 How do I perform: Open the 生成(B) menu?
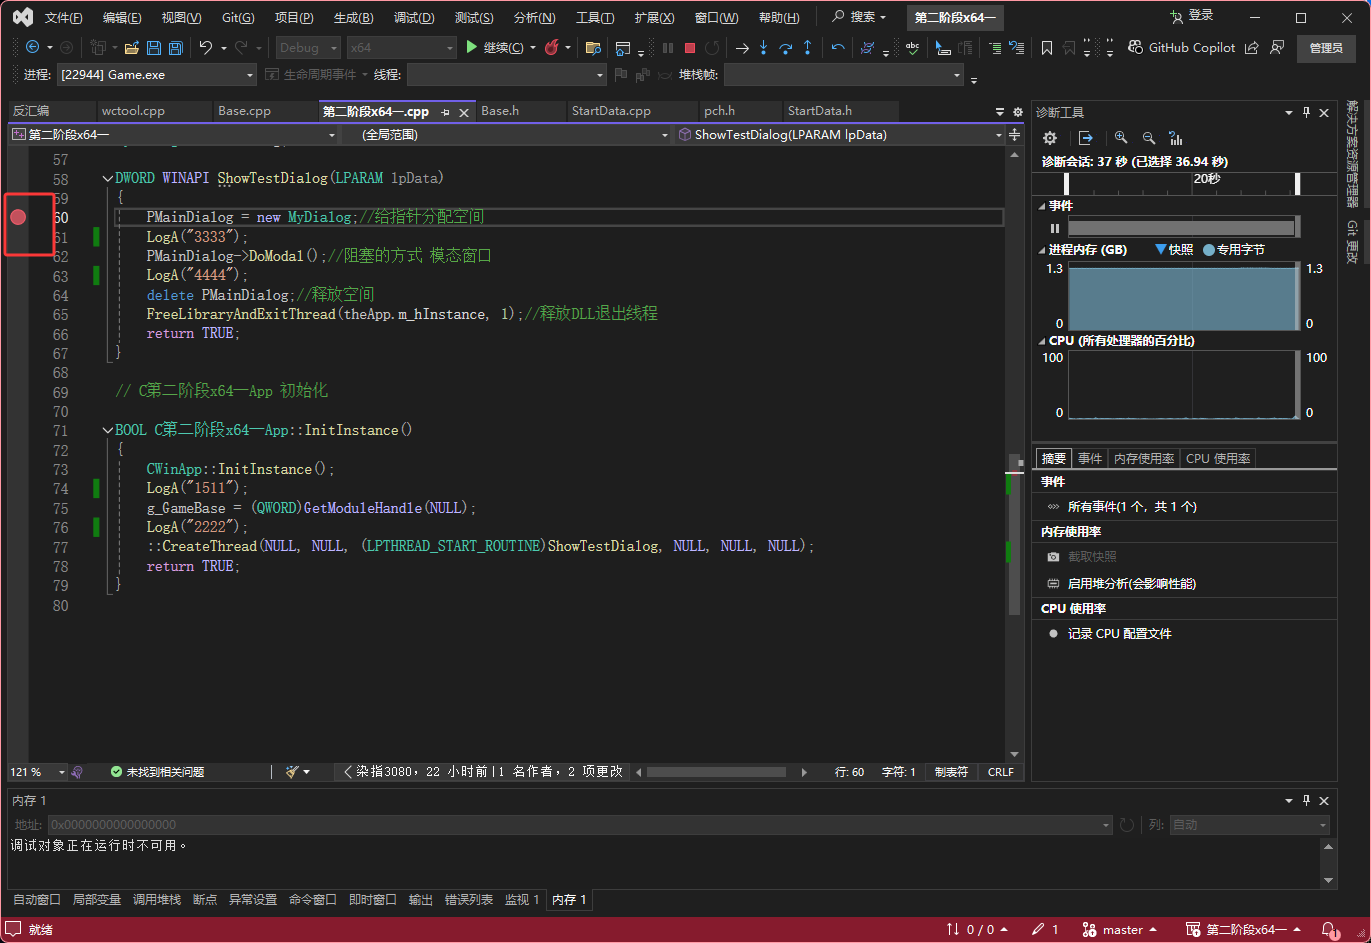click(x=353, y=18)
